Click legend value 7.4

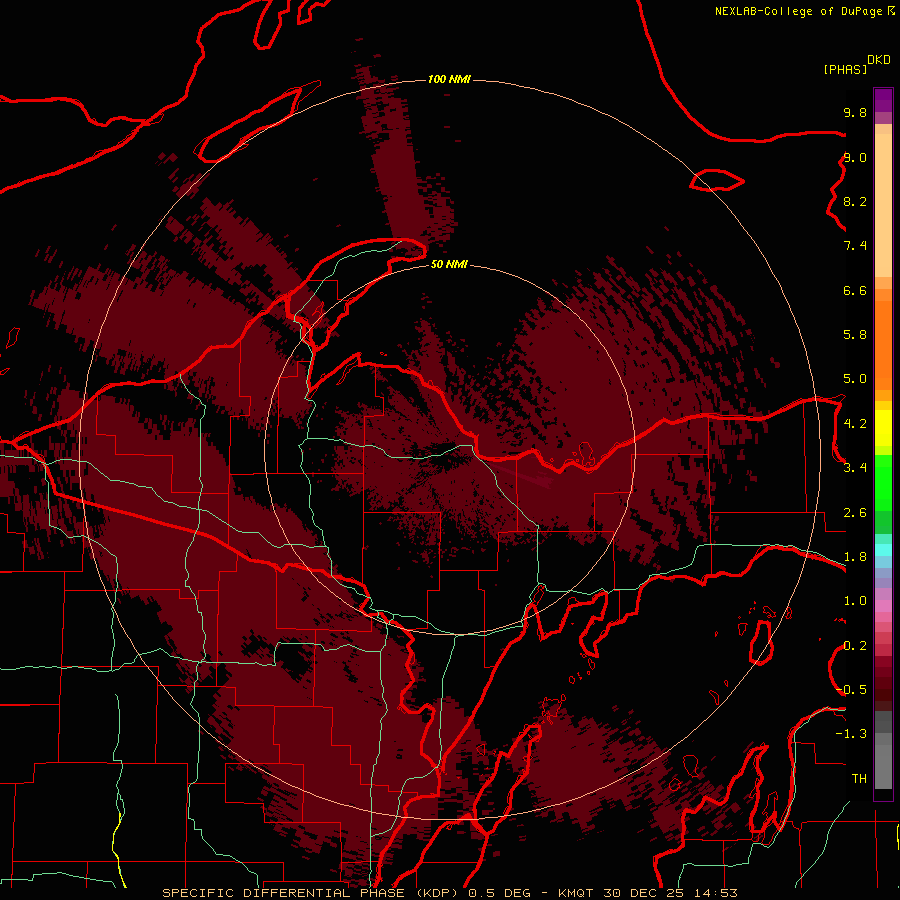855,246
